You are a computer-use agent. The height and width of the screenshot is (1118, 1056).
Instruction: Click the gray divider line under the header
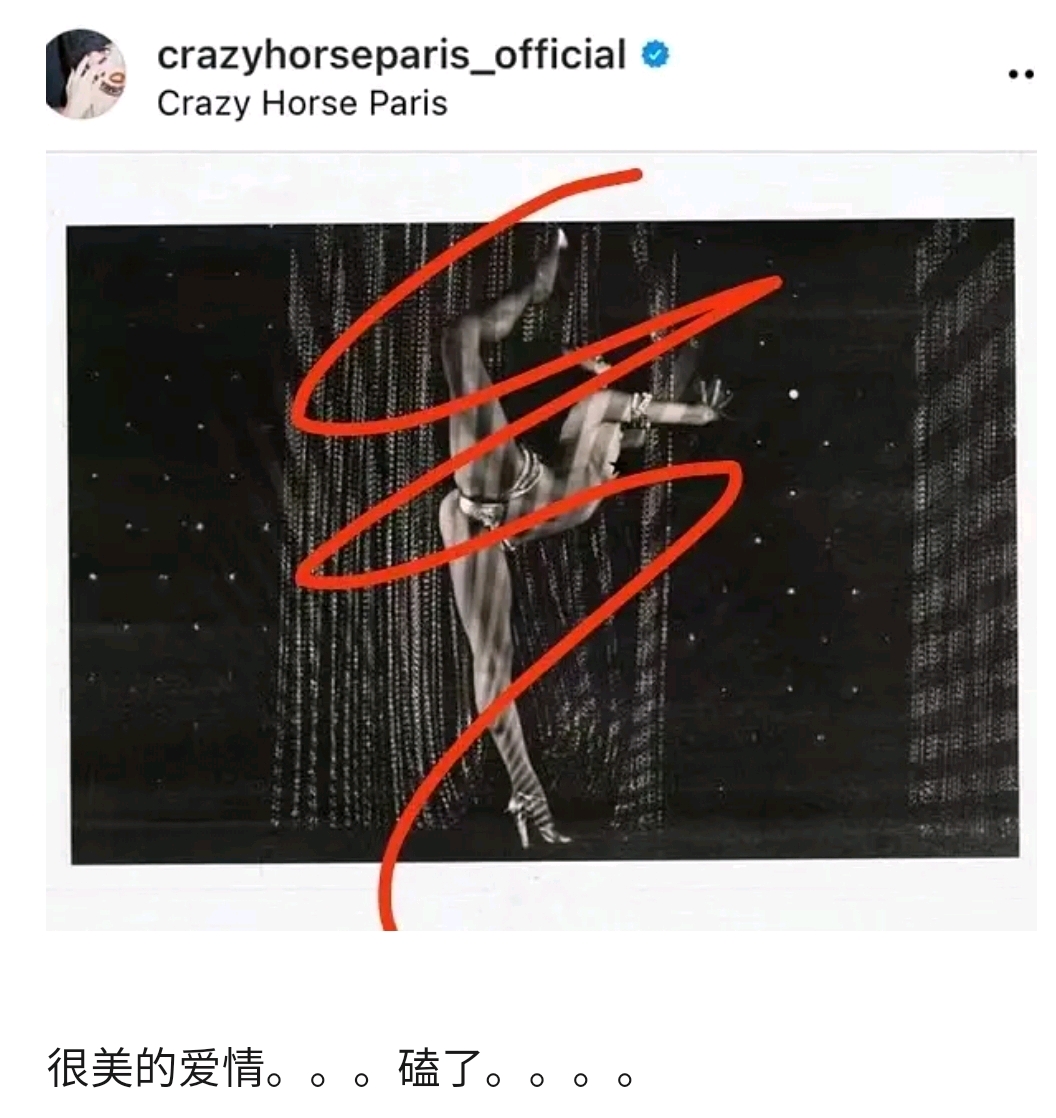[x=541, y=151]
